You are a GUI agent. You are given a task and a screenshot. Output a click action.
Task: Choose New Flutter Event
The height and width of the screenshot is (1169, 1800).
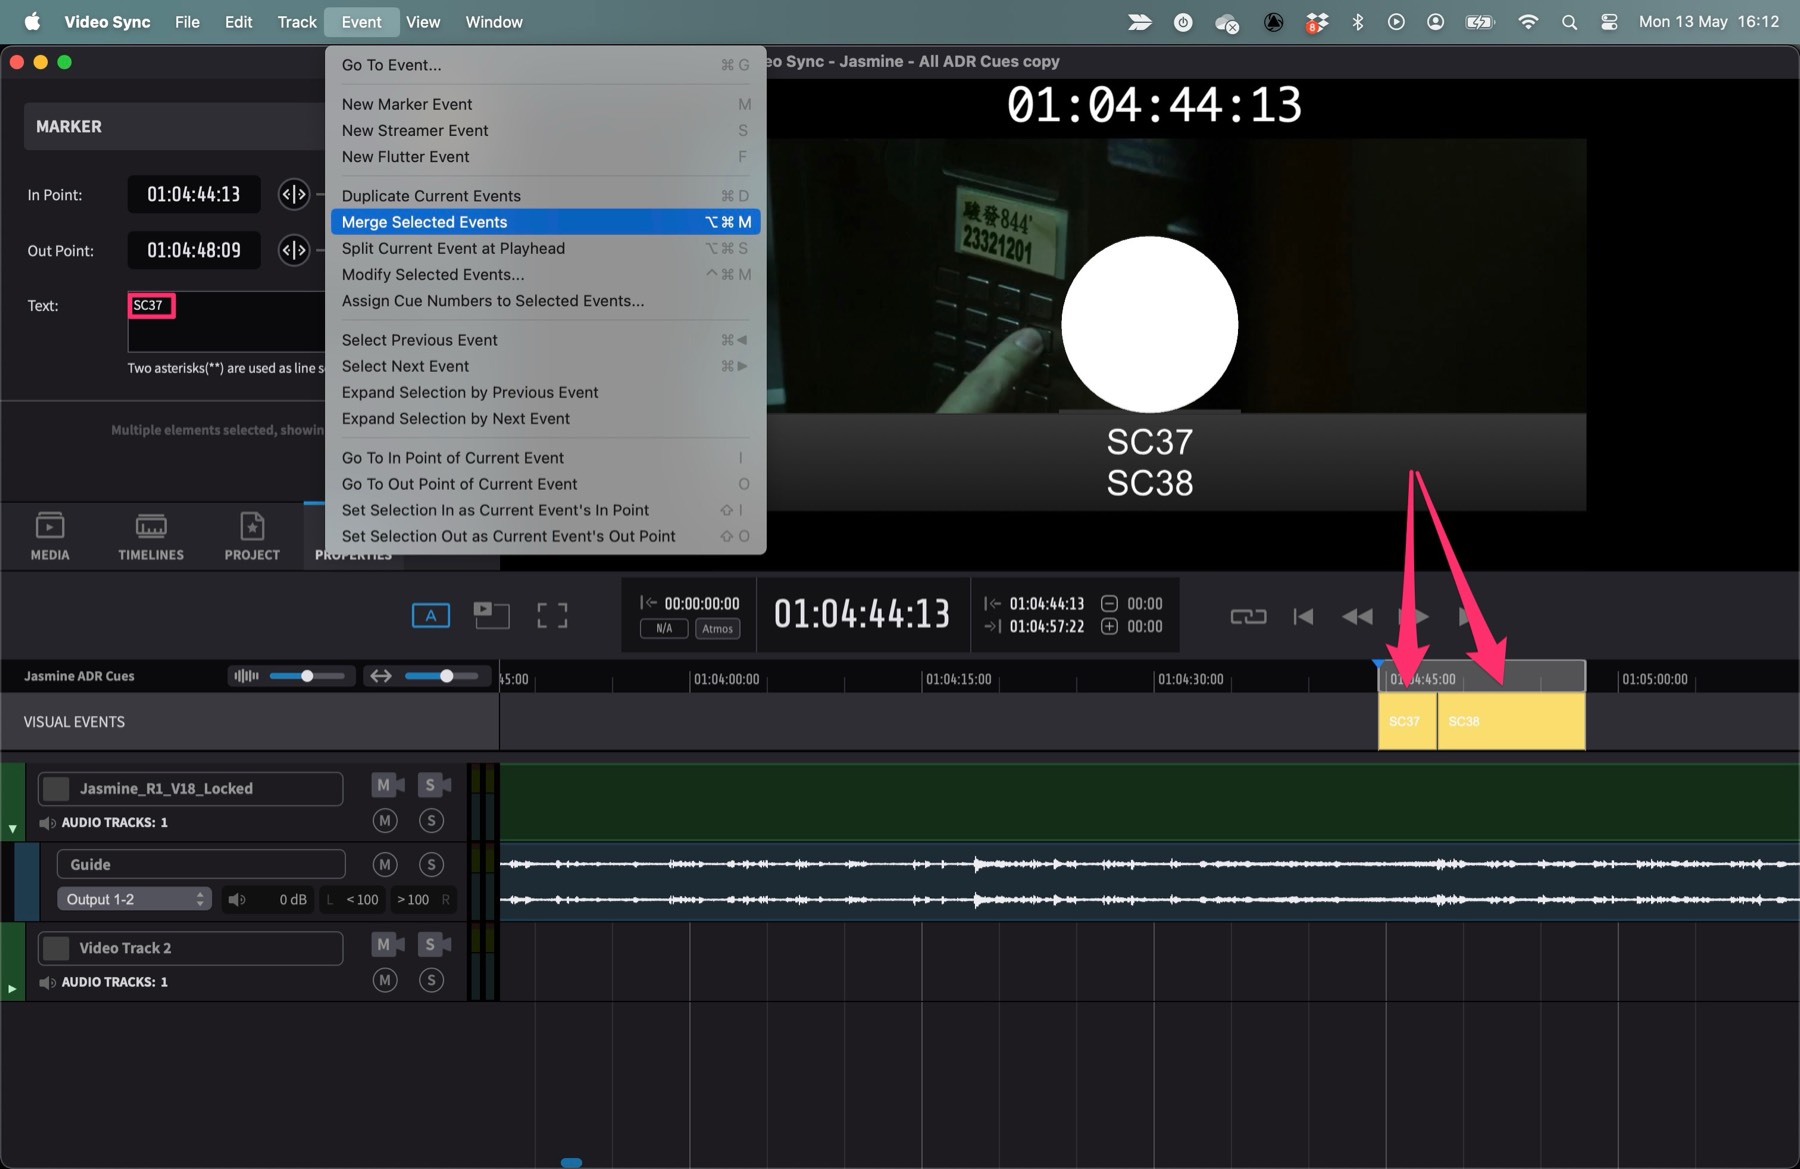[x=546, y=156]
